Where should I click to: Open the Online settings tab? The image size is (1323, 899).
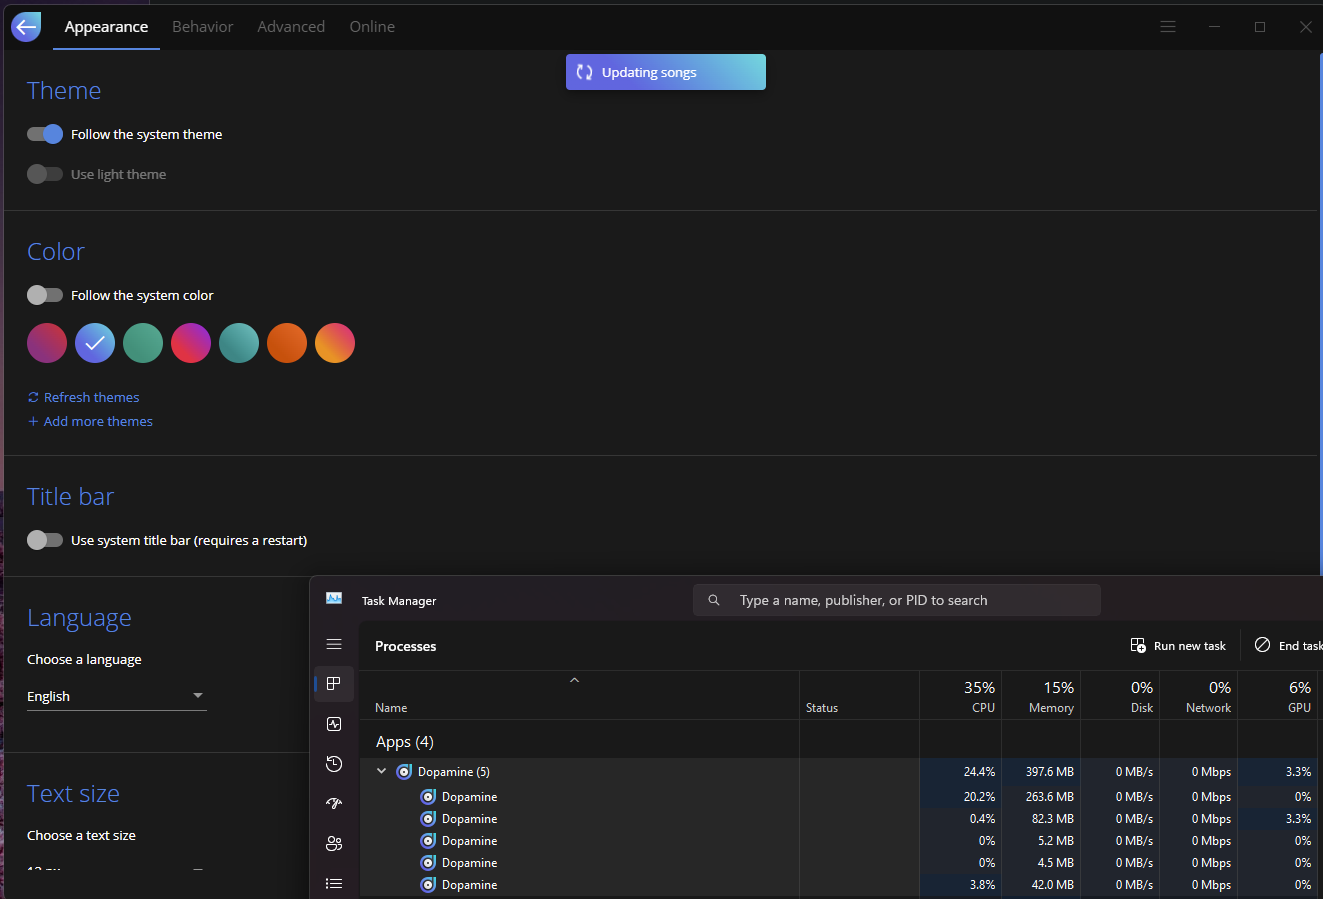(x=371, y=26)
